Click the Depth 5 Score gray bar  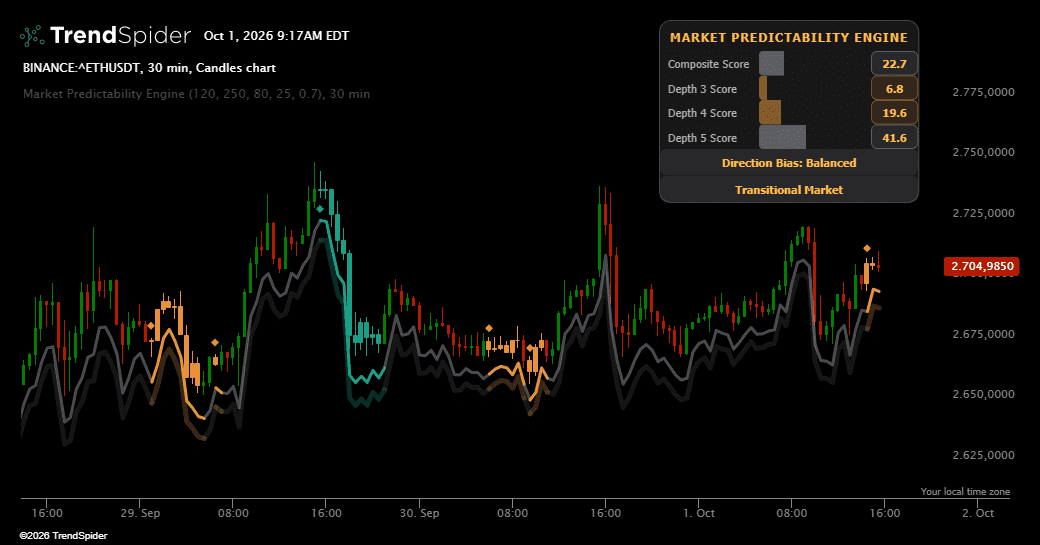click(783, 137)
